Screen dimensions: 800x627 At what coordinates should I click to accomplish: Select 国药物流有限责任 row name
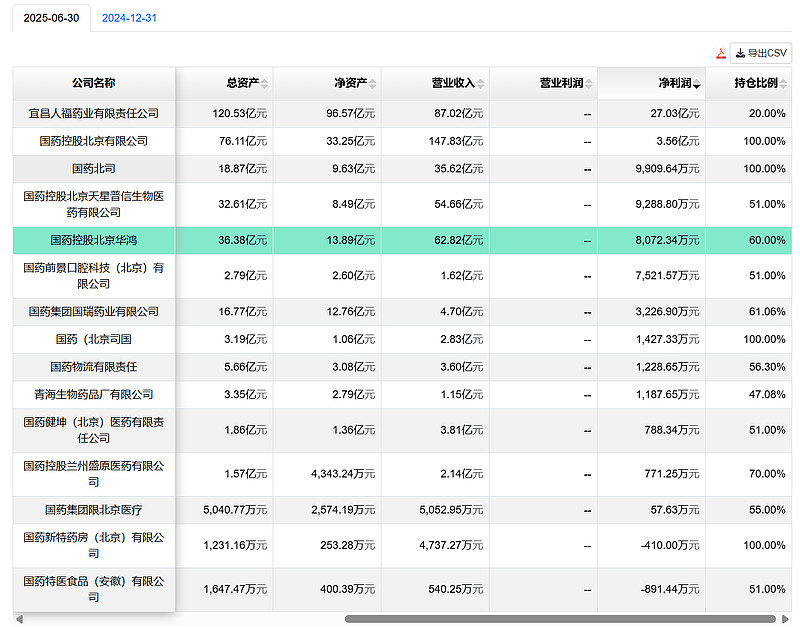(94, 366)
